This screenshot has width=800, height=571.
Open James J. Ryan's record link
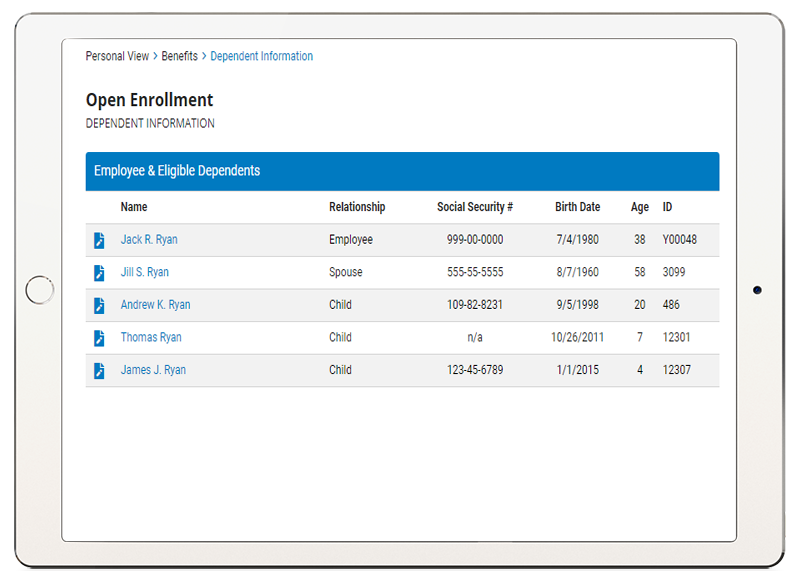click(153, 370)
